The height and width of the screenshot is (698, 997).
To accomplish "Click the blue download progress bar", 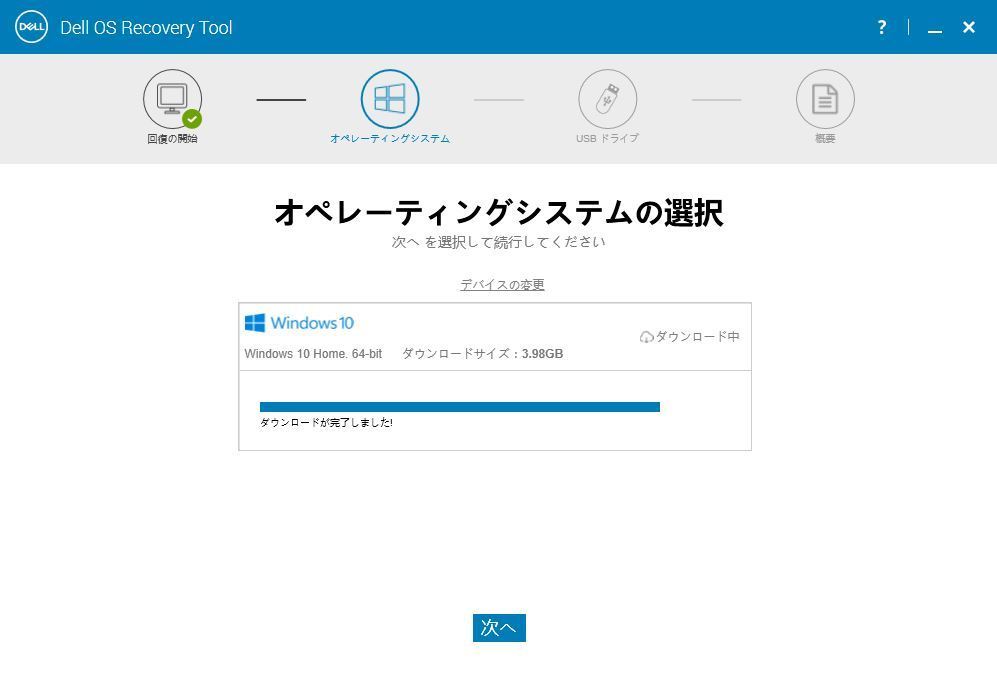I will [x=460, y=407].
